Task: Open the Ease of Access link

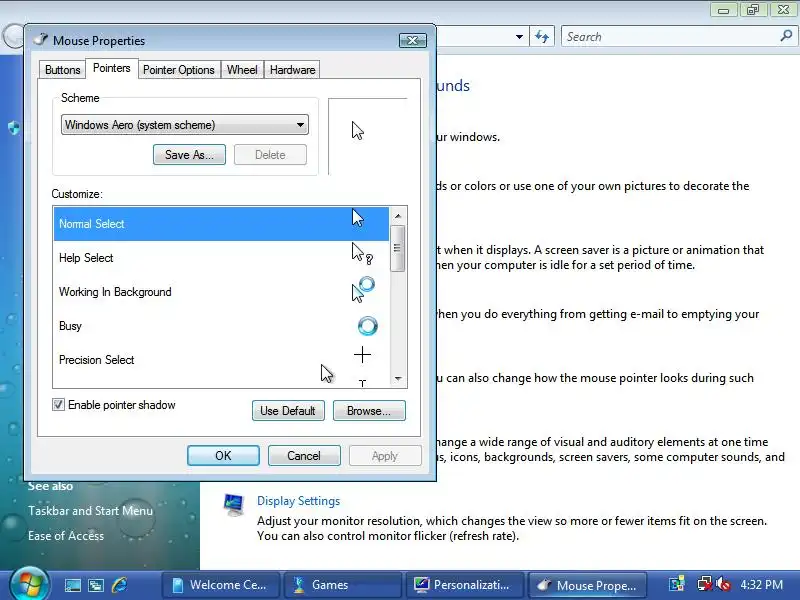Action: coord(66,536)
